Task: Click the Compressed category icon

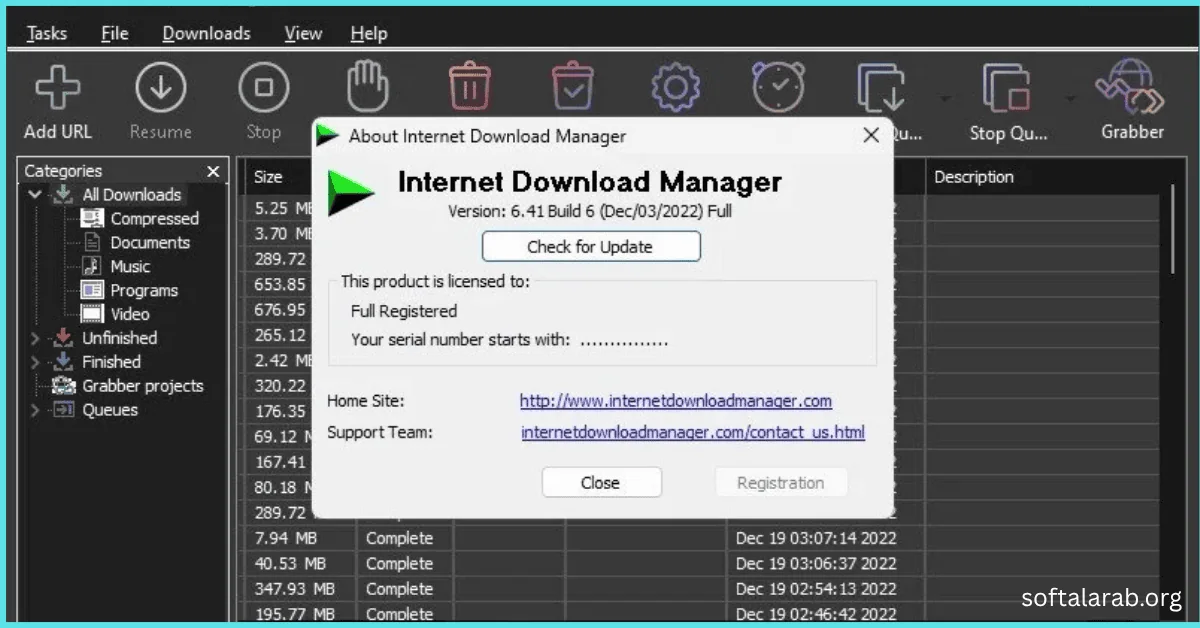Action: (92, 218)
